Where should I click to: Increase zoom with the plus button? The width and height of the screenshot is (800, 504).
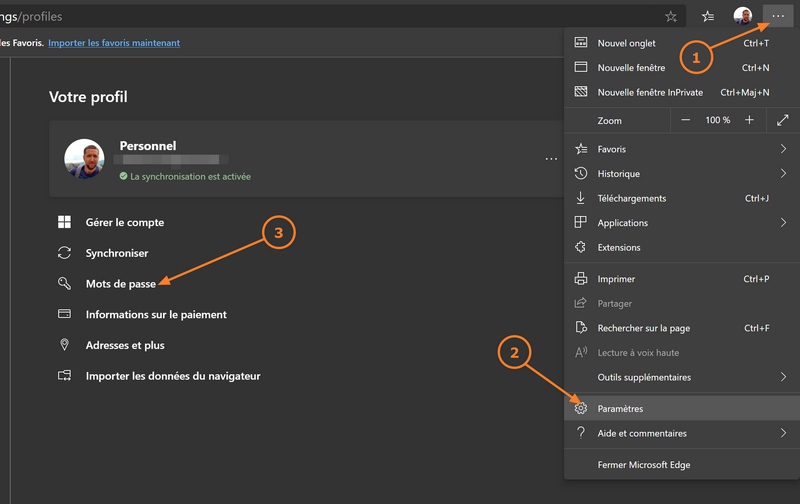coord(749,120)
